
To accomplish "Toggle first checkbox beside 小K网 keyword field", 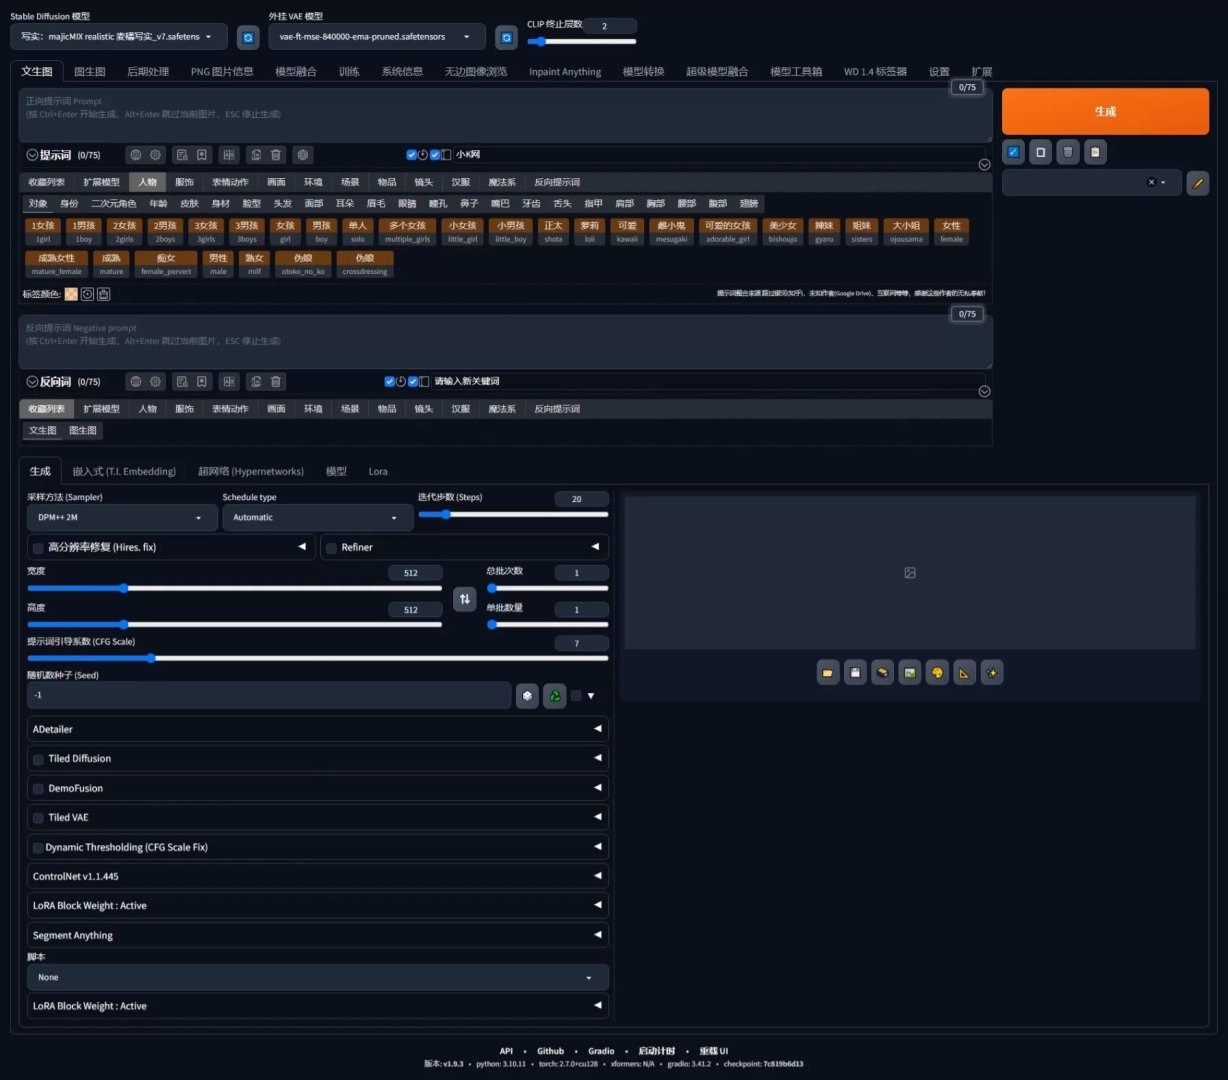I will [411, 155].
